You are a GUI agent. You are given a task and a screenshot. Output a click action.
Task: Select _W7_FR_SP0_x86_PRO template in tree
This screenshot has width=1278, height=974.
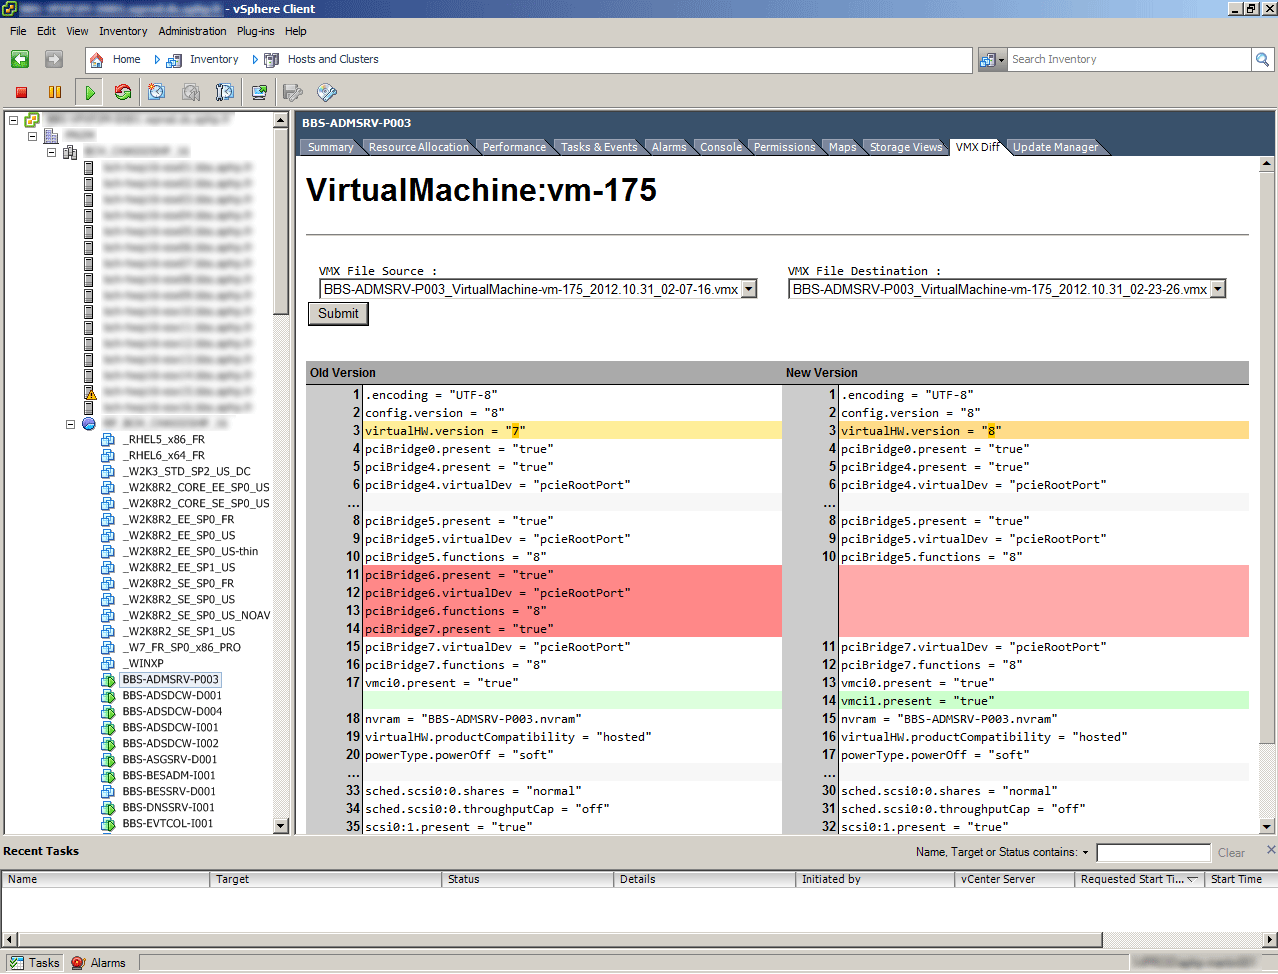click(182, 648)
